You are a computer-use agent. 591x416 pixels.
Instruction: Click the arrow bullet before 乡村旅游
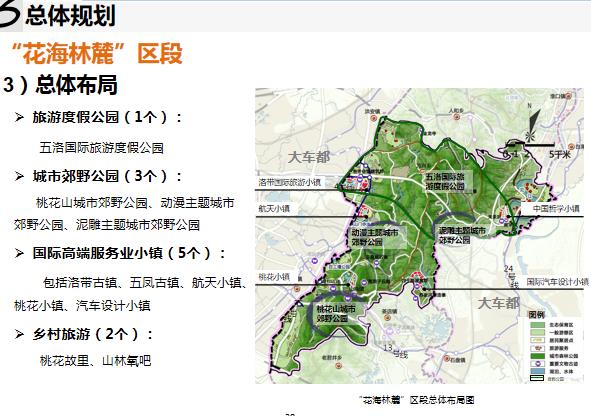19,334
